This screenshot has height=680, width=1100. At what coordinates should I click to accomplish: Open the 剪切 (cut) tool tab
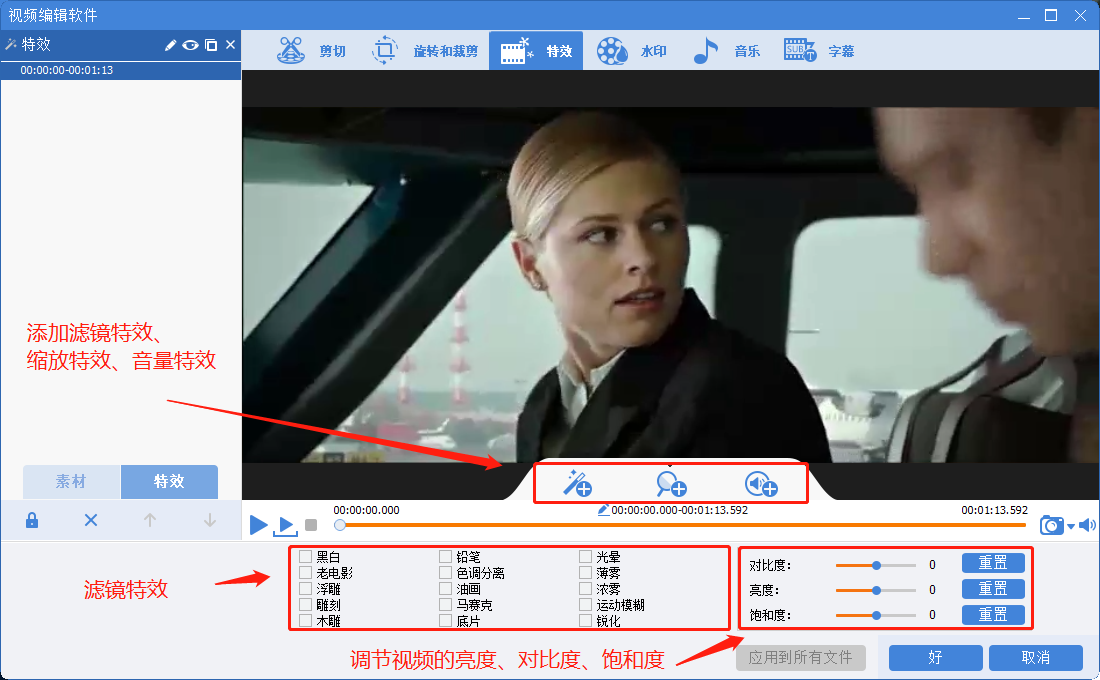pyautogui.click(x=311, y=51)
